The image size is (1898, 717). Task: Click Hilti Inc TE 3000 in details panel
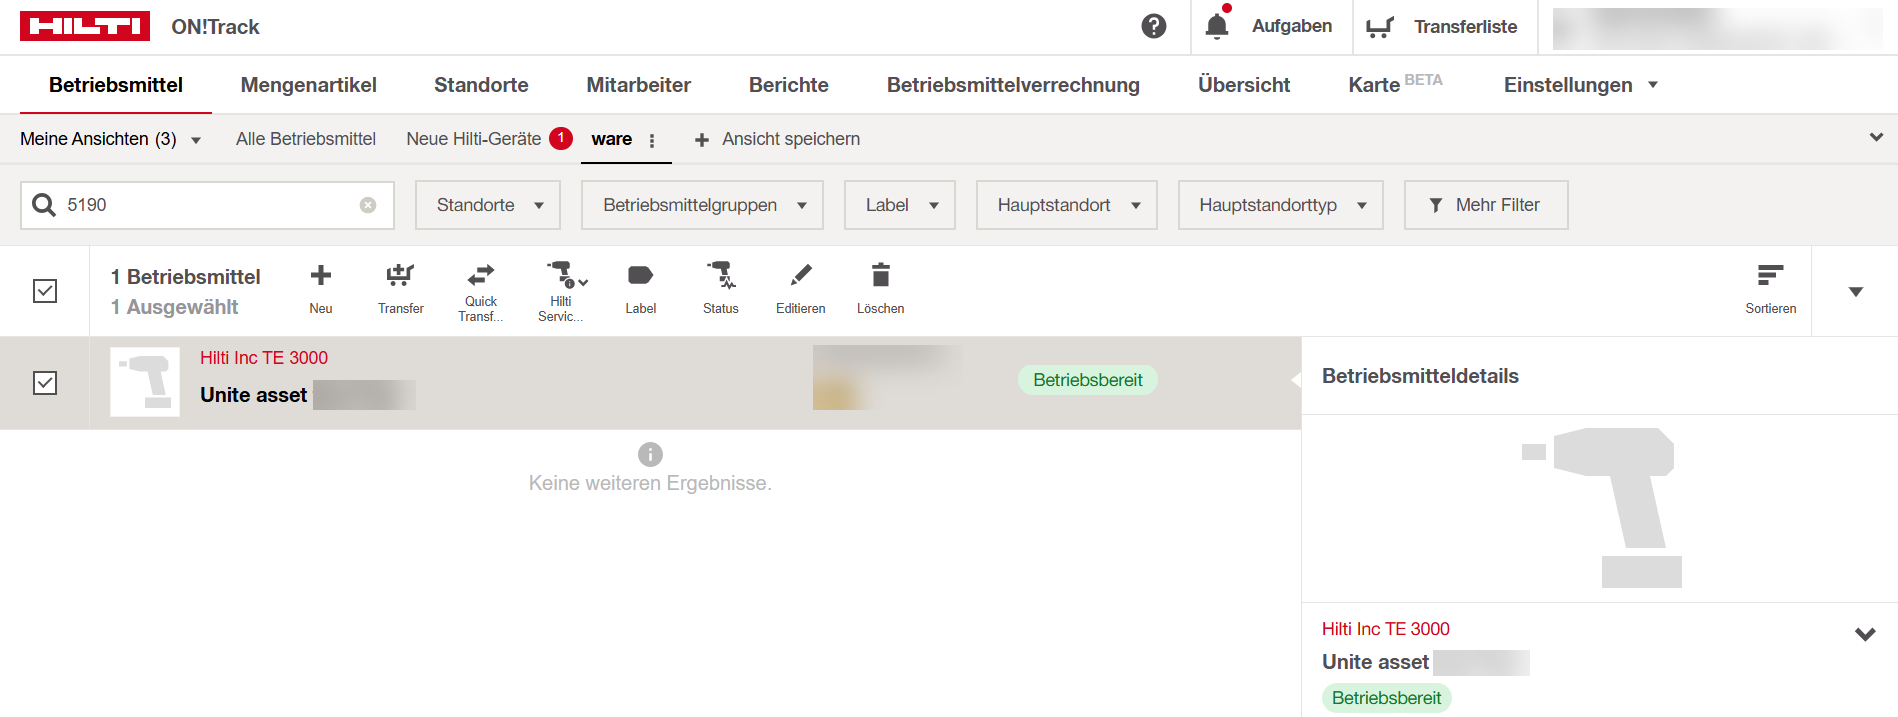(1386, 629)
